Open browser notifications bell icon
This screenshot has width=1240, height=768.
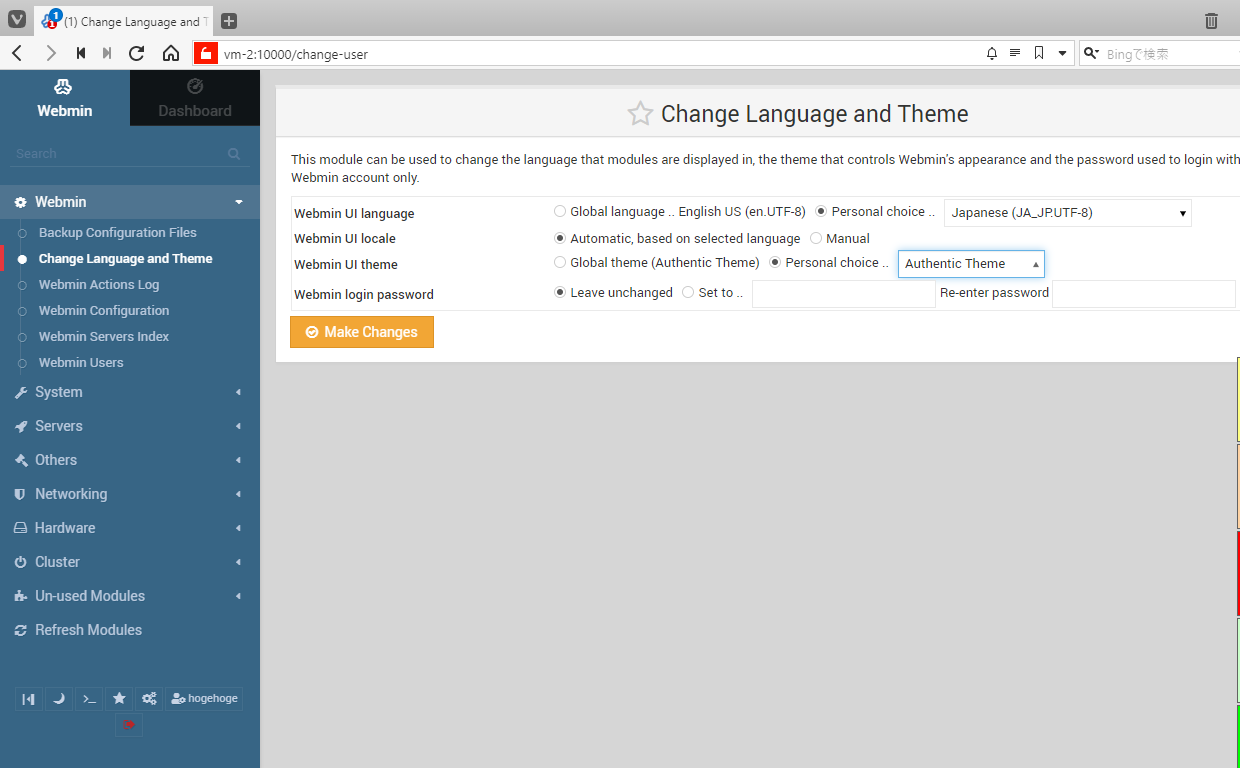[x=992, y=54]
